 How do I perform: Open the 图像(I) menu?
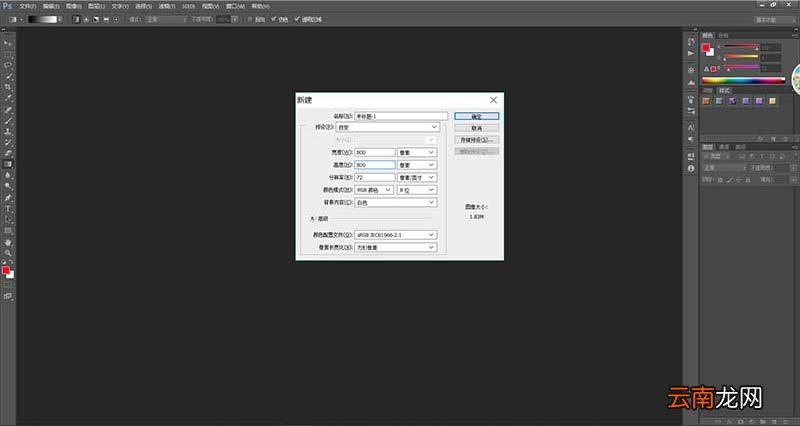click(73, 6)
